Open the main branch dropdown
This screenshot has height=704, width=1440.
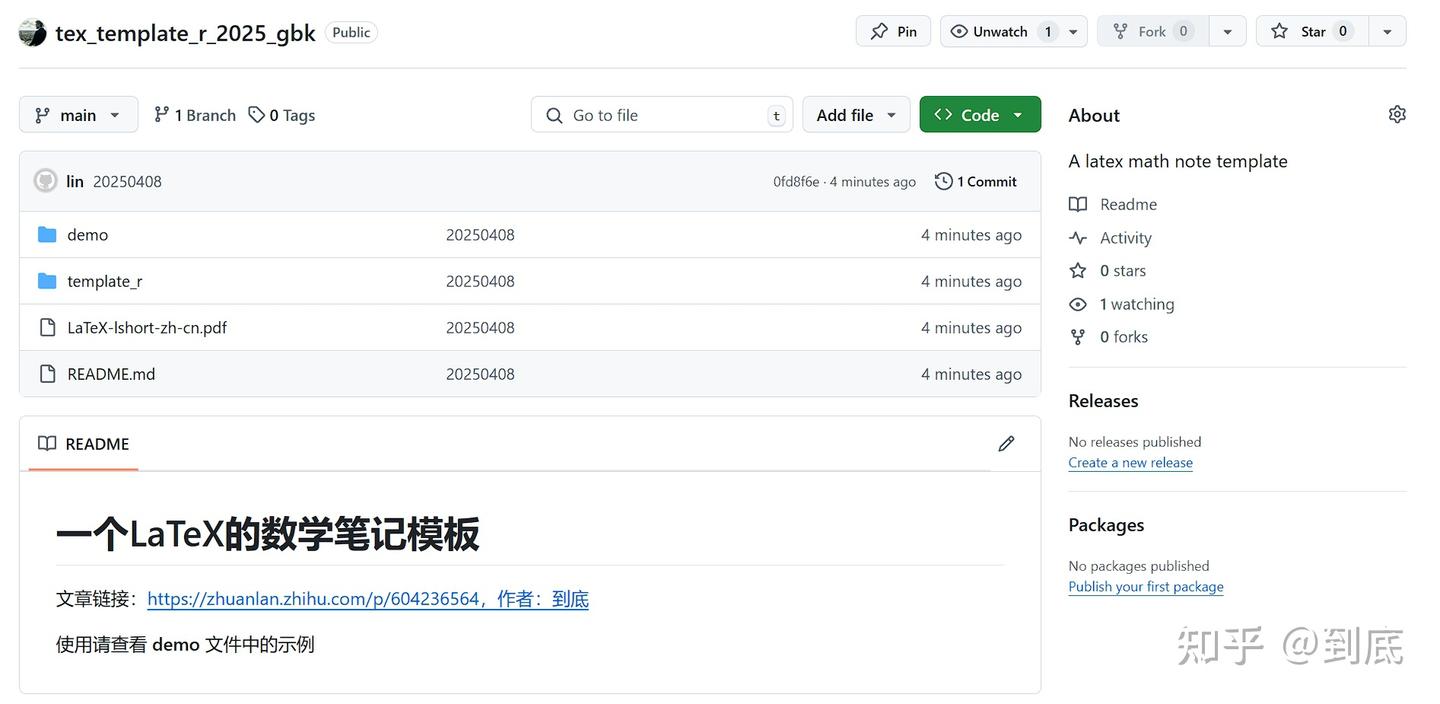78,114
